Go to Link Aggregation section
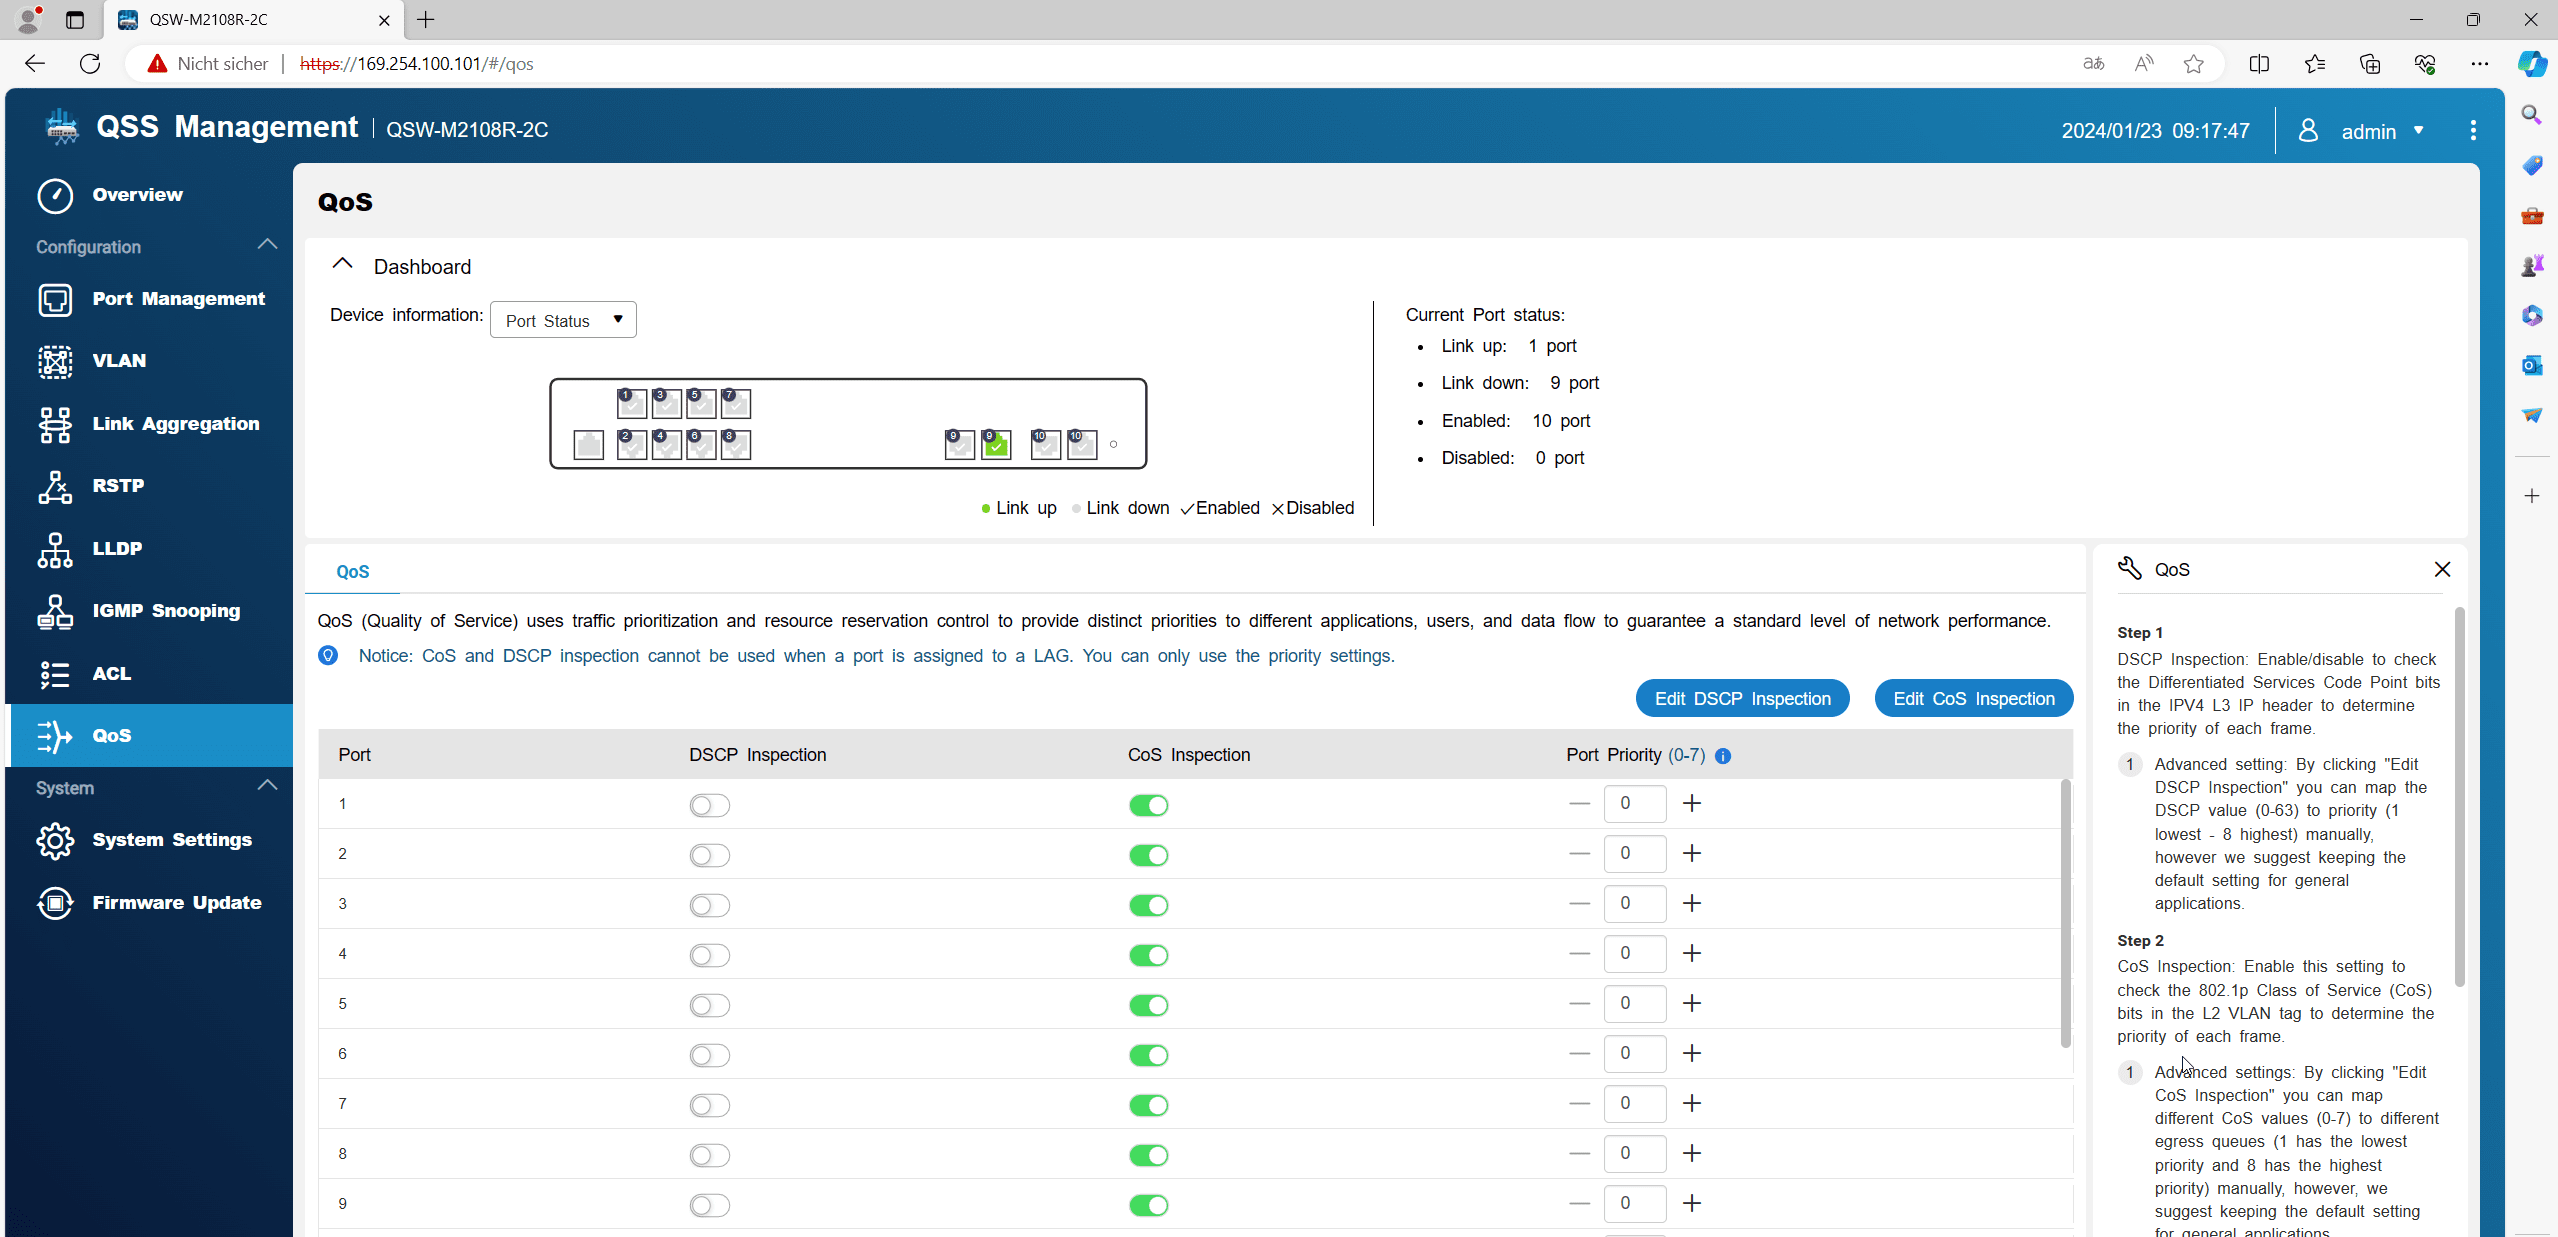The image size is (2558, 1237). (x=175, y=424)
